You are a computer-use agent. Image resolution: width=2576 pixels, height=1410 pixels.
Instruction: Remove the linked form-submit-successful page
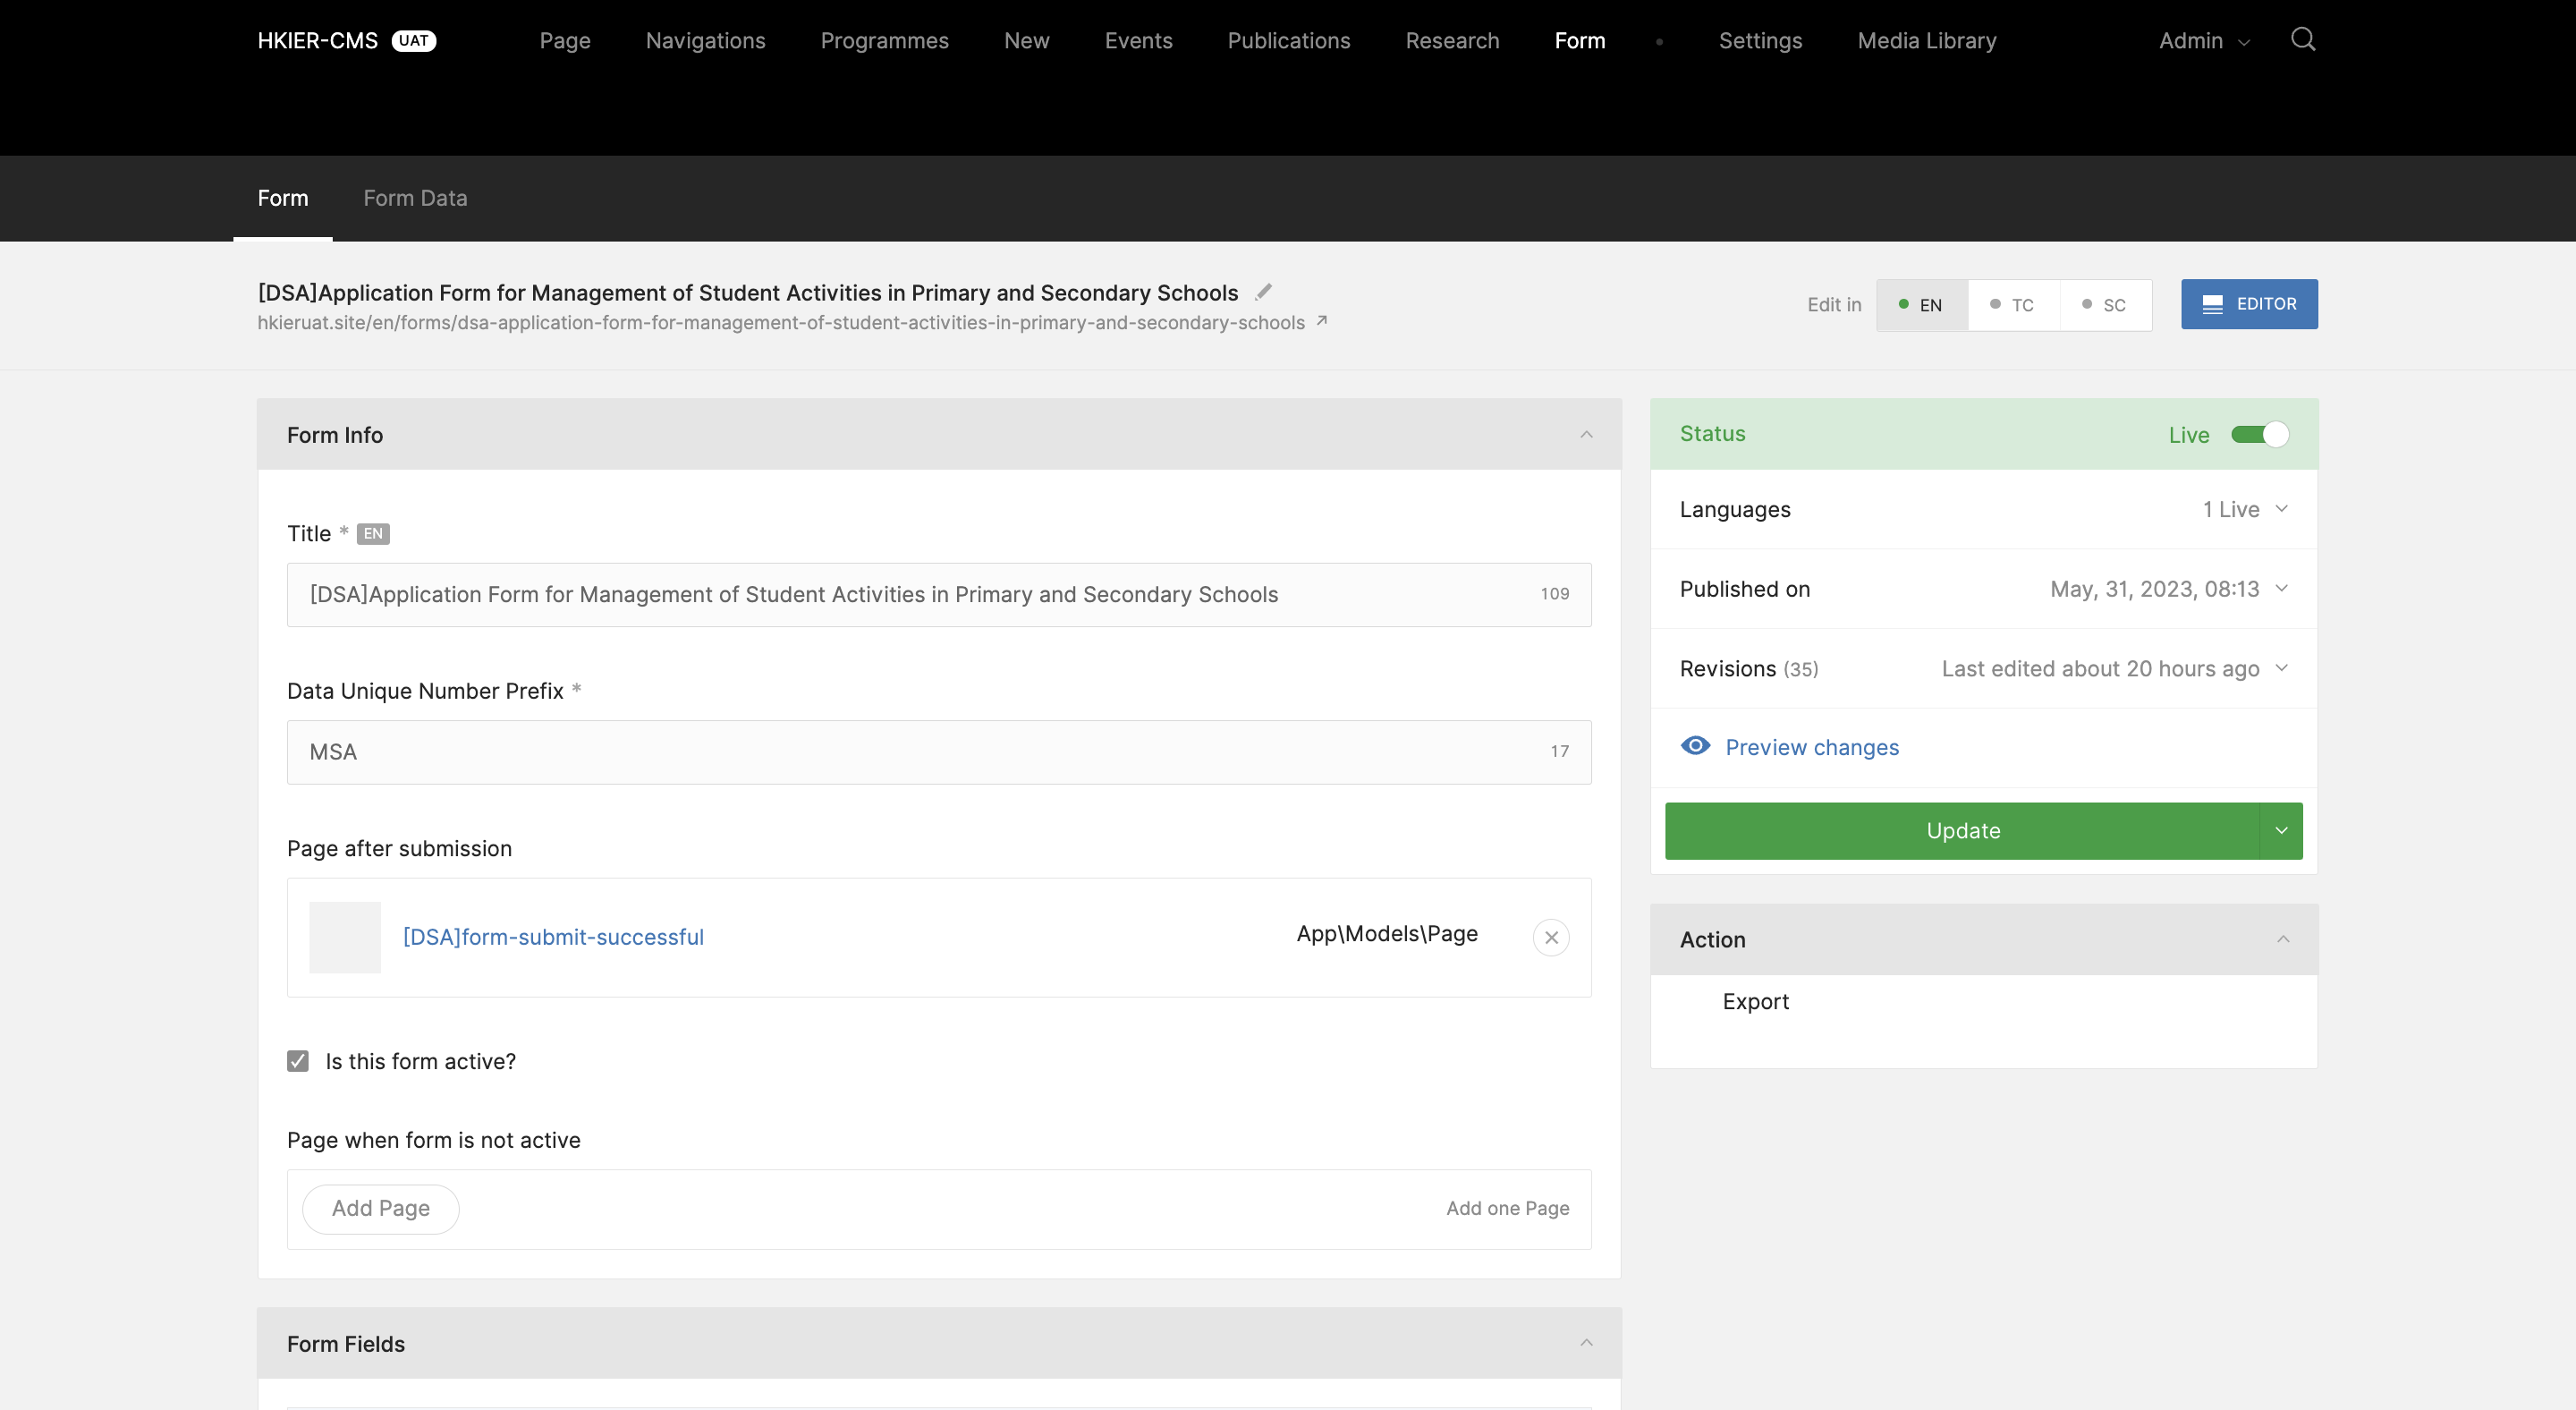pos(1550,937)
